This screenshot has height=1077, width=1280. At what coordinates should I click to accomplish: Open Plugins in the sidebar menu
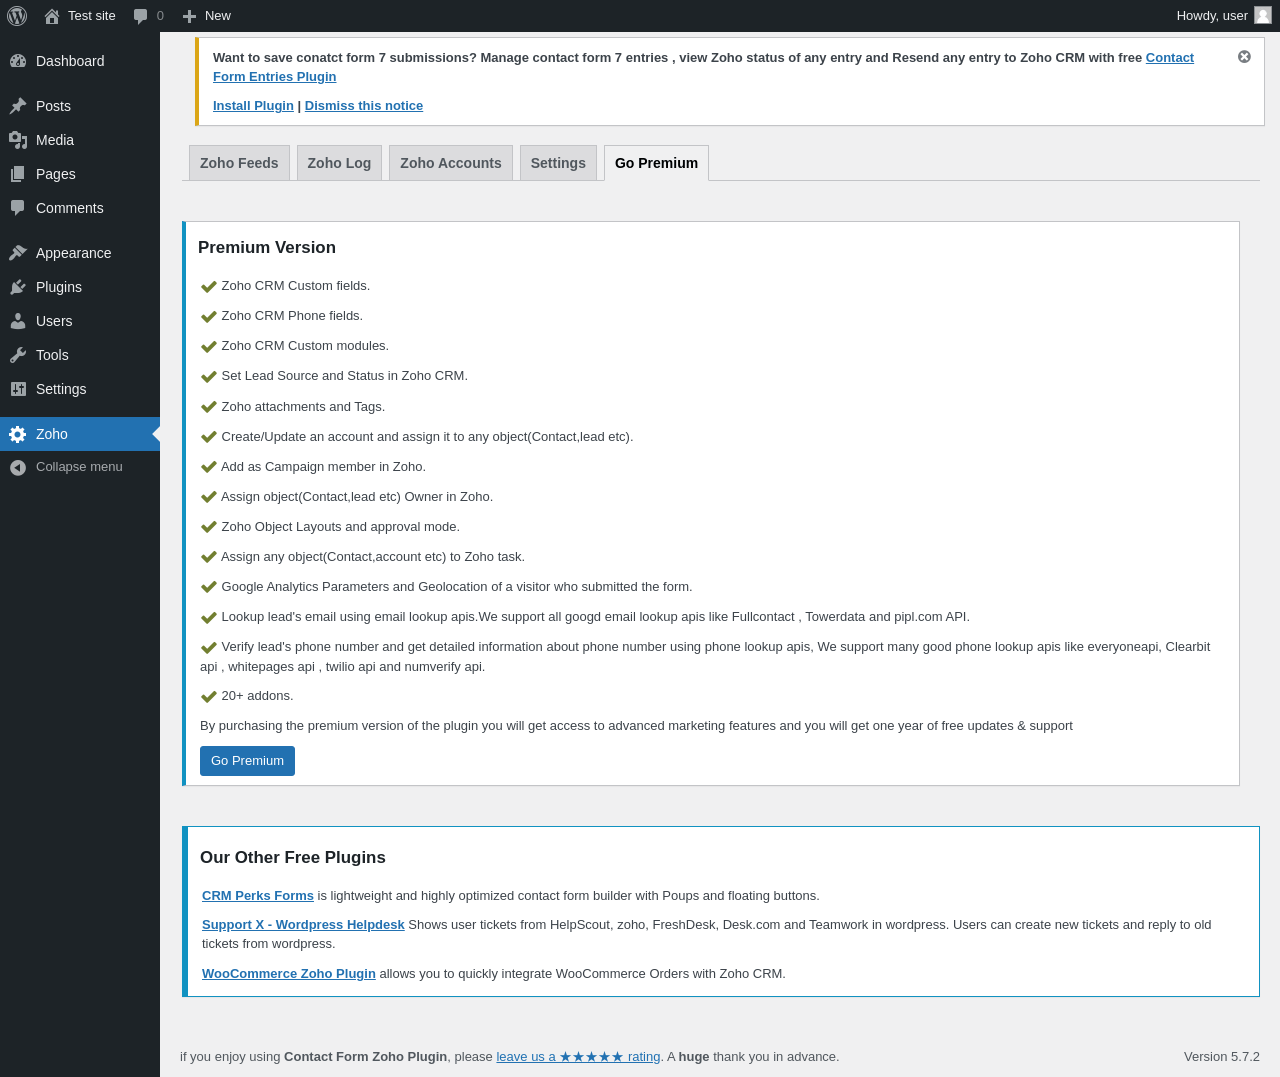pyautogui.click(x=80, y=287)
